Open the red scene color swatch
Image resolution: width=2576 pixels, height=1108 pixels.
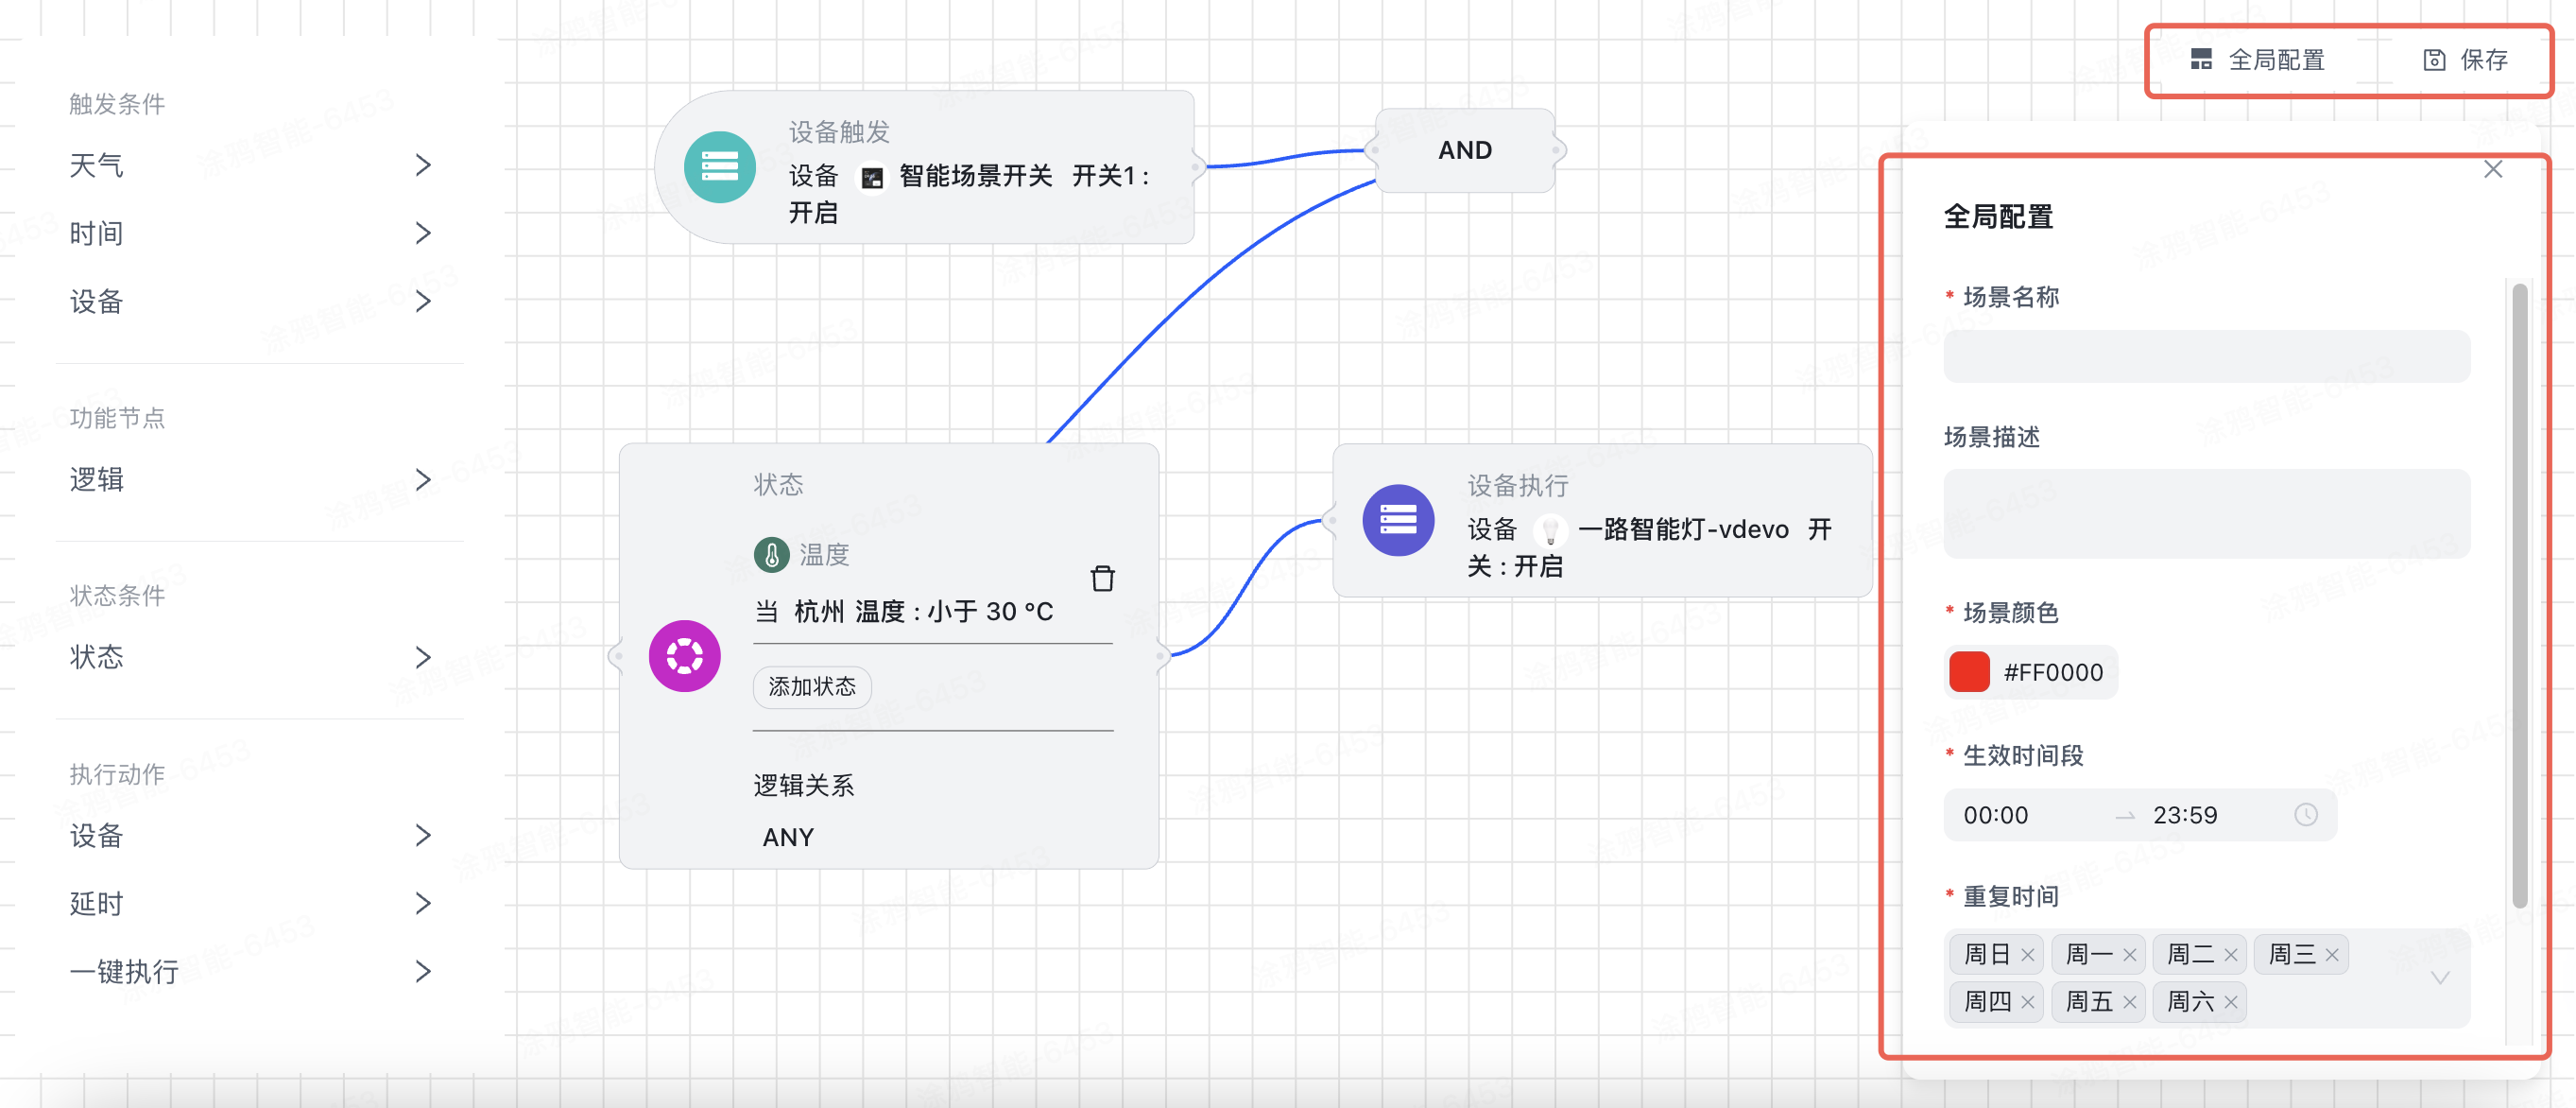point(1969,672)
